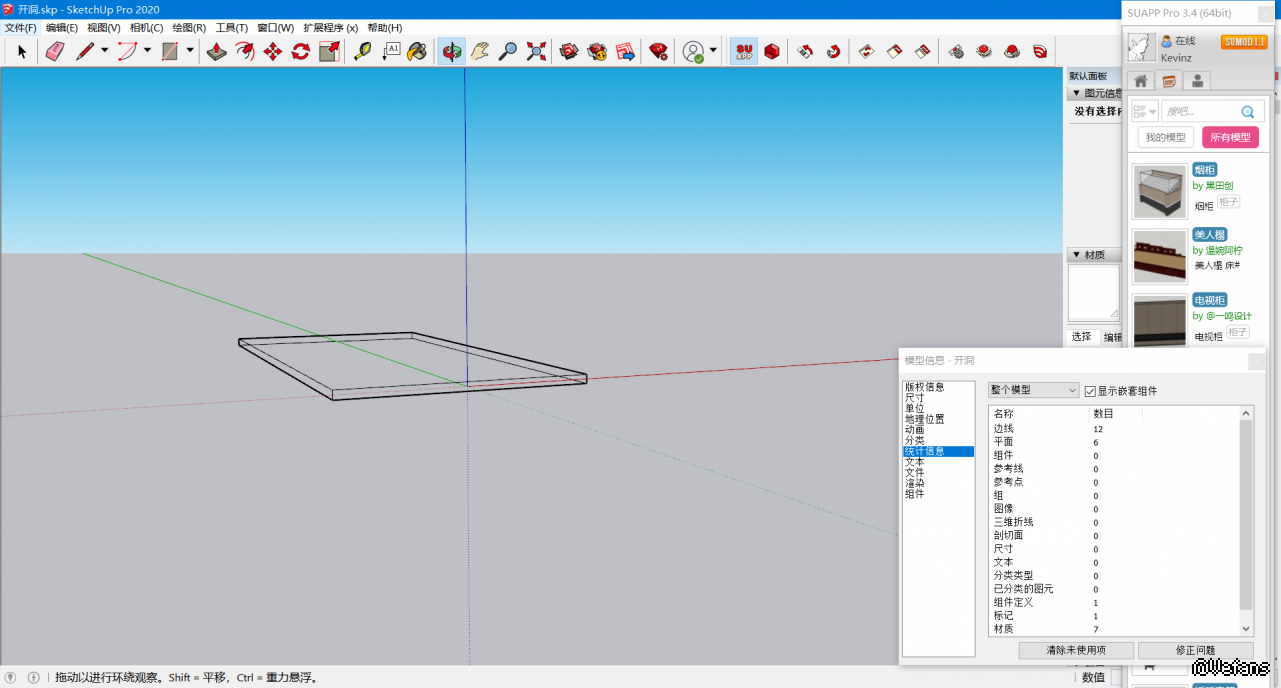The width and height of the screenshot is (1281, 688).
Task: Choose the Rotate tool
Action: [300, 51]
